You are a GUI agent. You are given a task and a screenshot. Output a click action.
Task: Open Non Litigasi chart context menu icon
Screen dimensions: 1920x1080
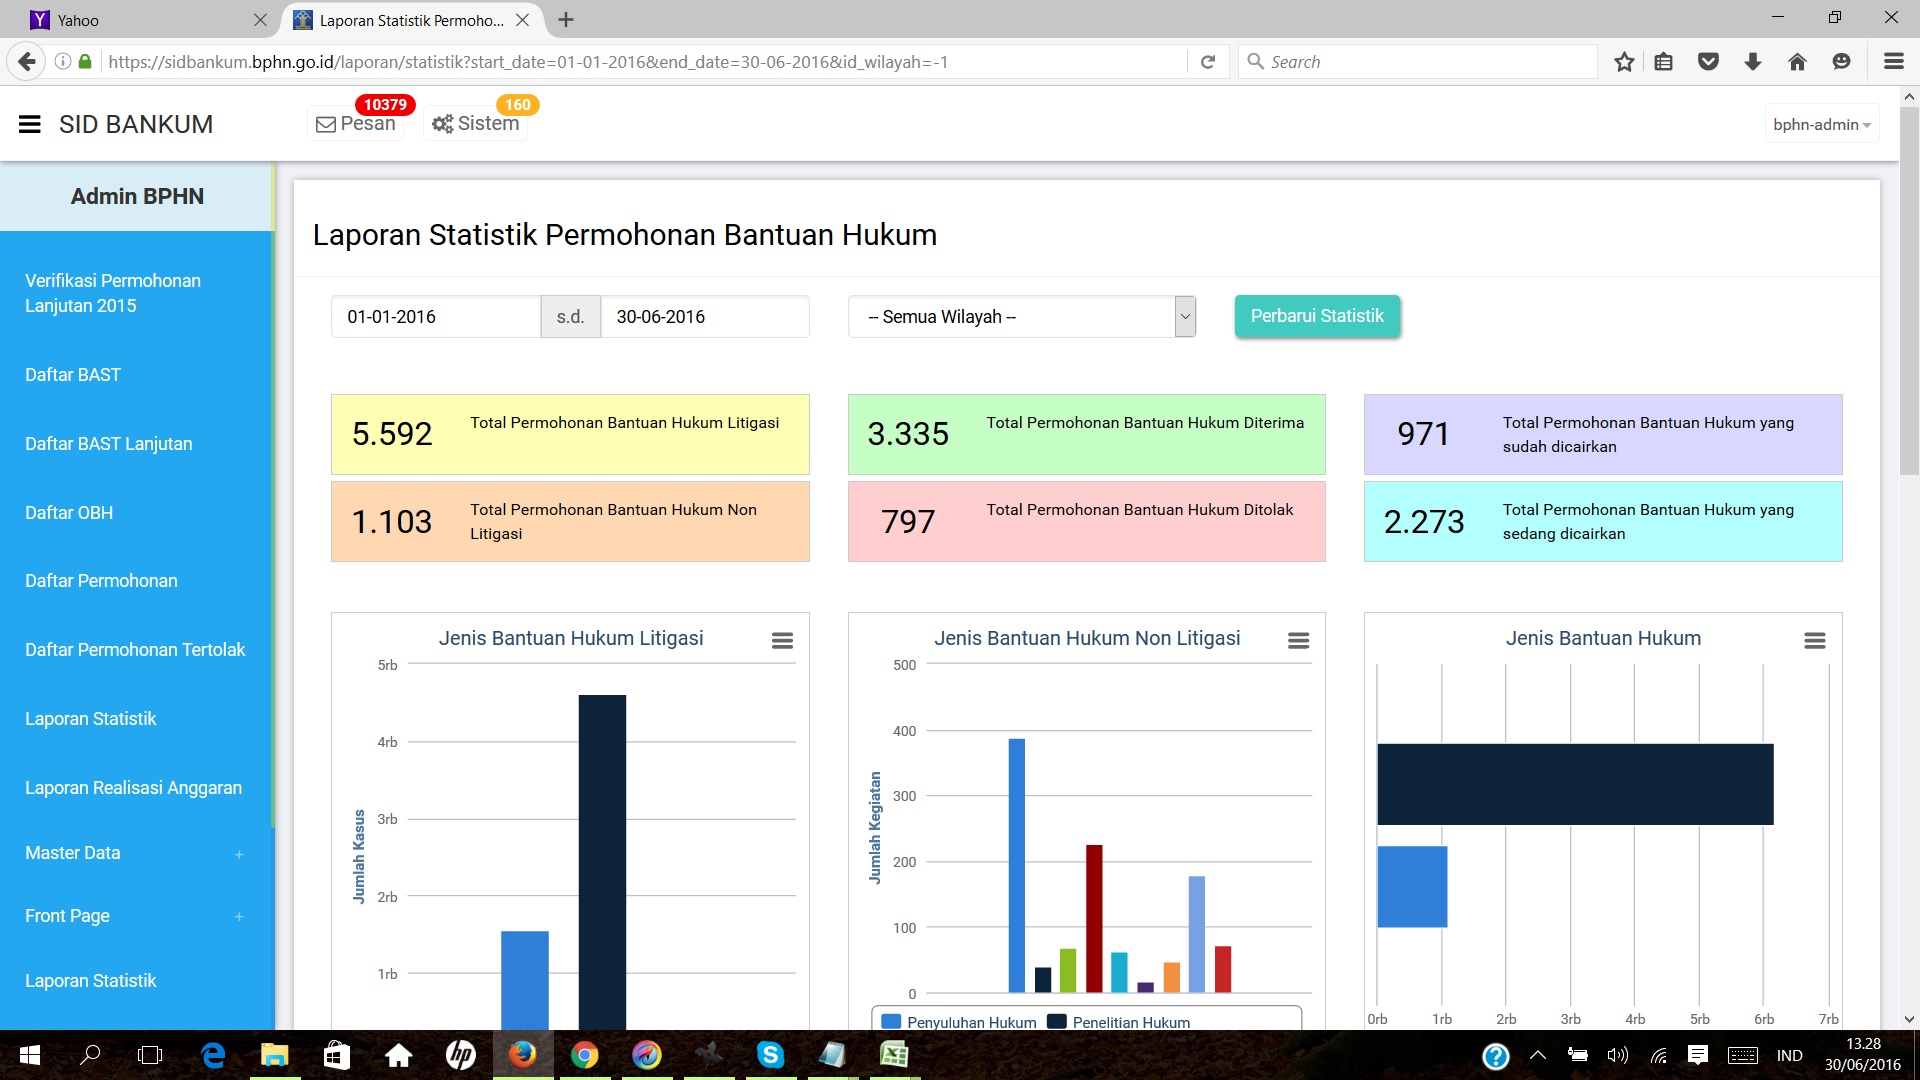point(1298,641)
